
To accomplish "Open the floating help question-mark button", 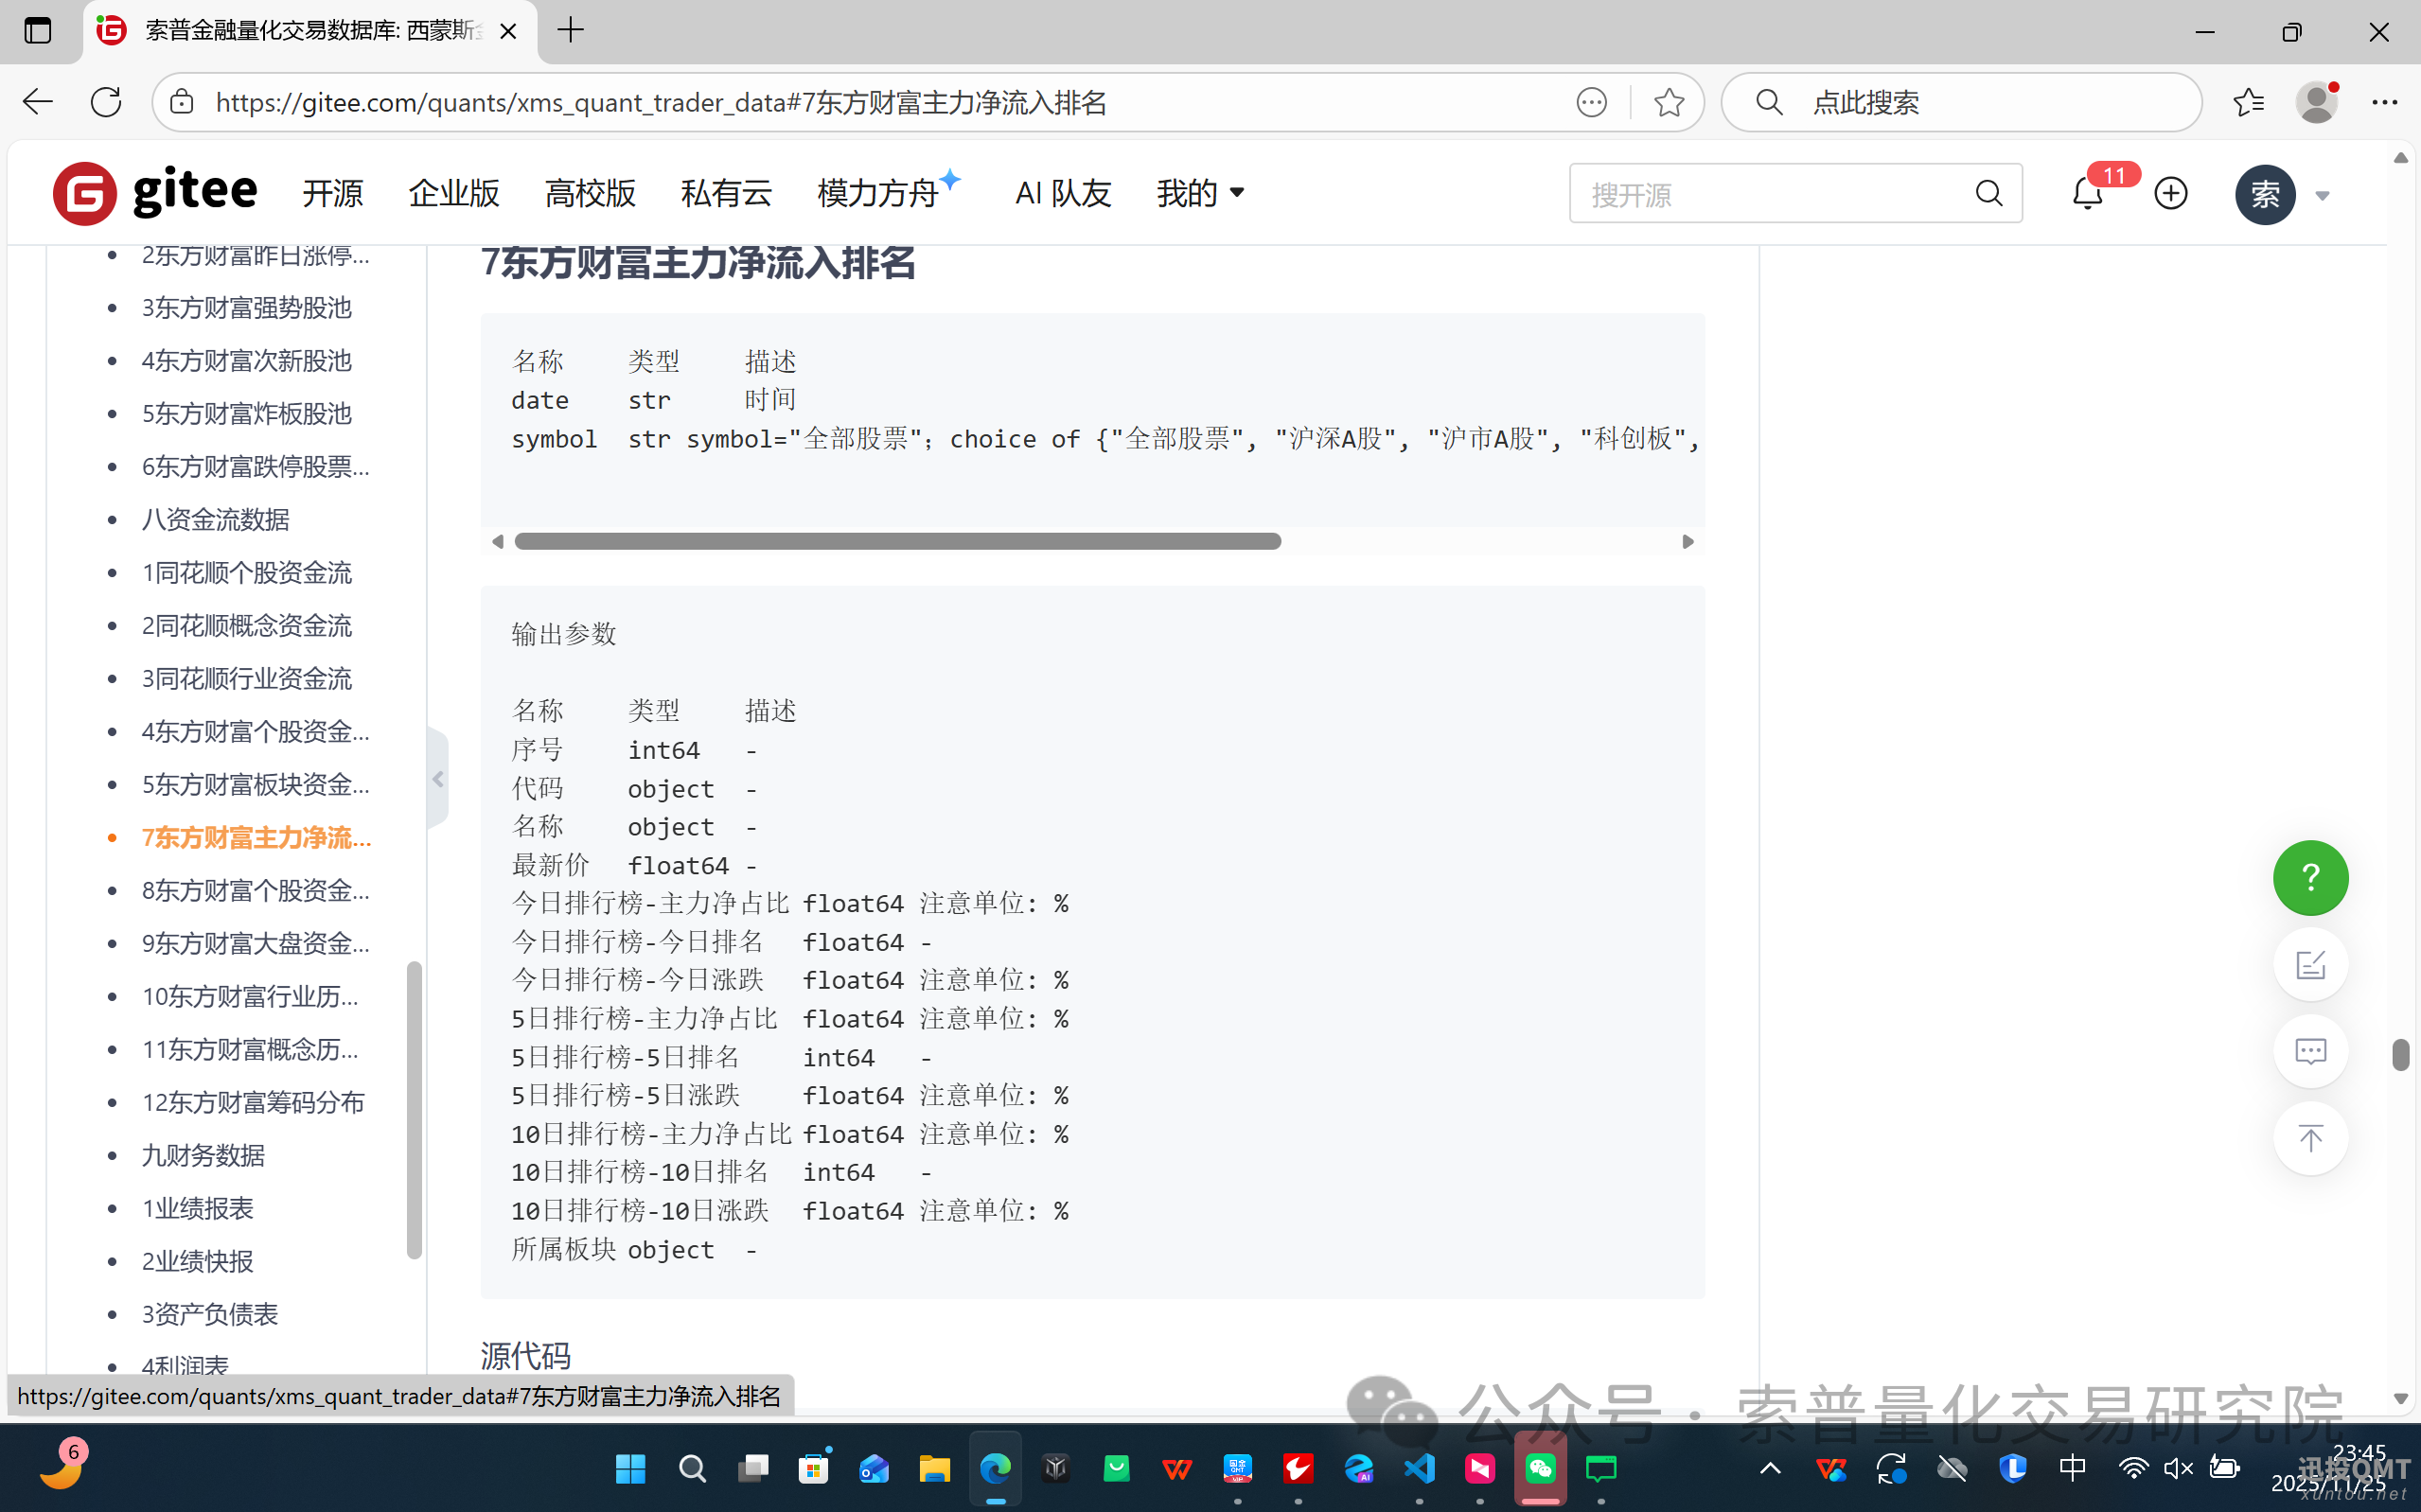I will coord(2310,878).
